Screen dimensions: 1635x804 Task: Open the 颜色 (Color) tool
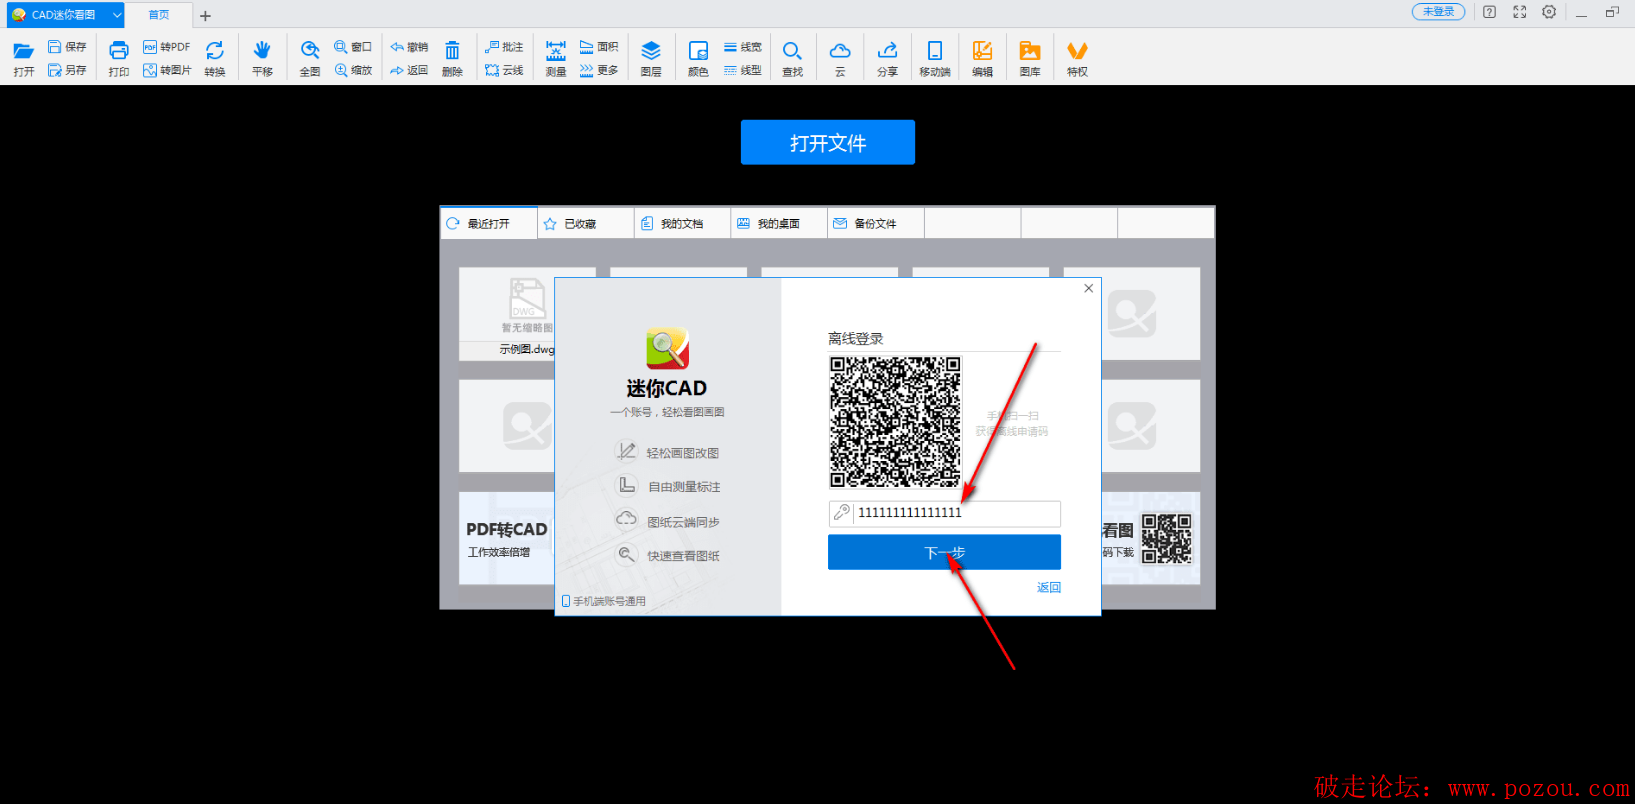click(698, 58)
